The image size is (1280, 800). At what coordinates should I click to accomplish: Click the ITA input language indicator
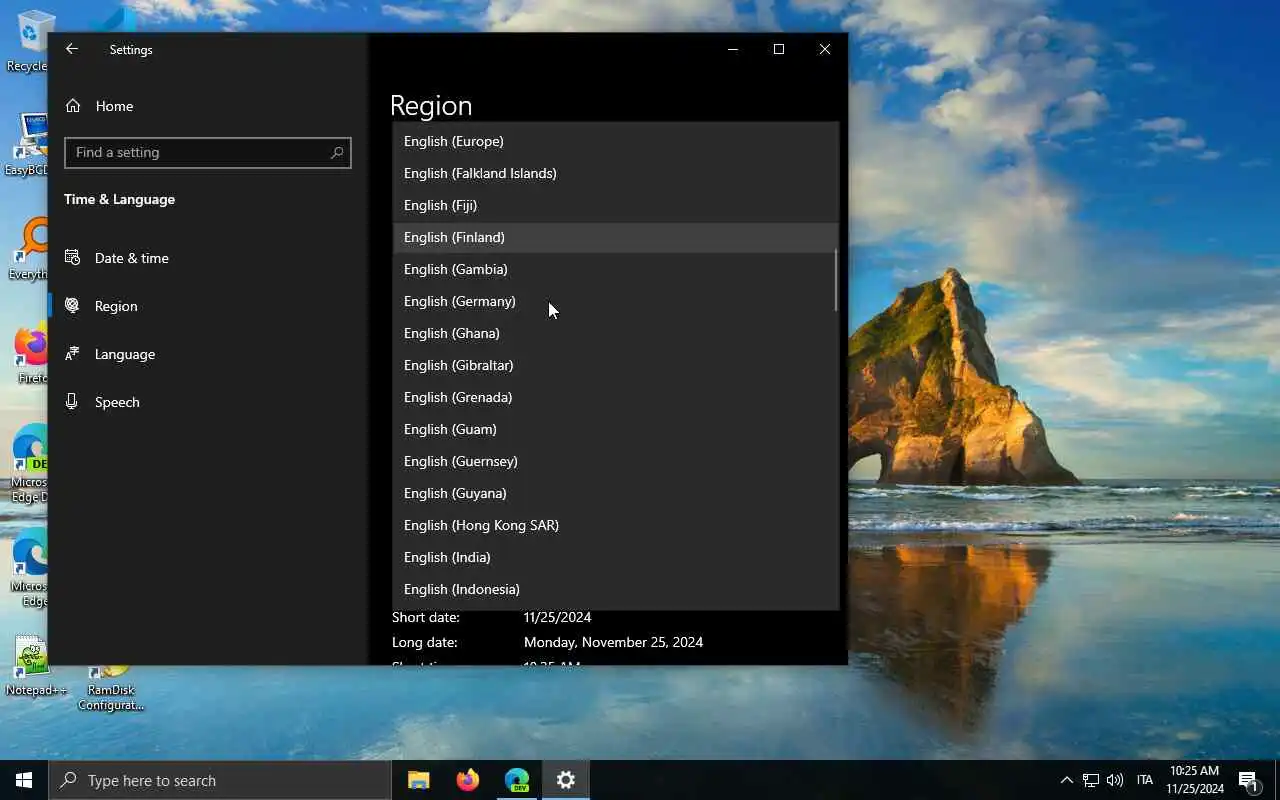pyautogui.click(x=1145, y=780)
